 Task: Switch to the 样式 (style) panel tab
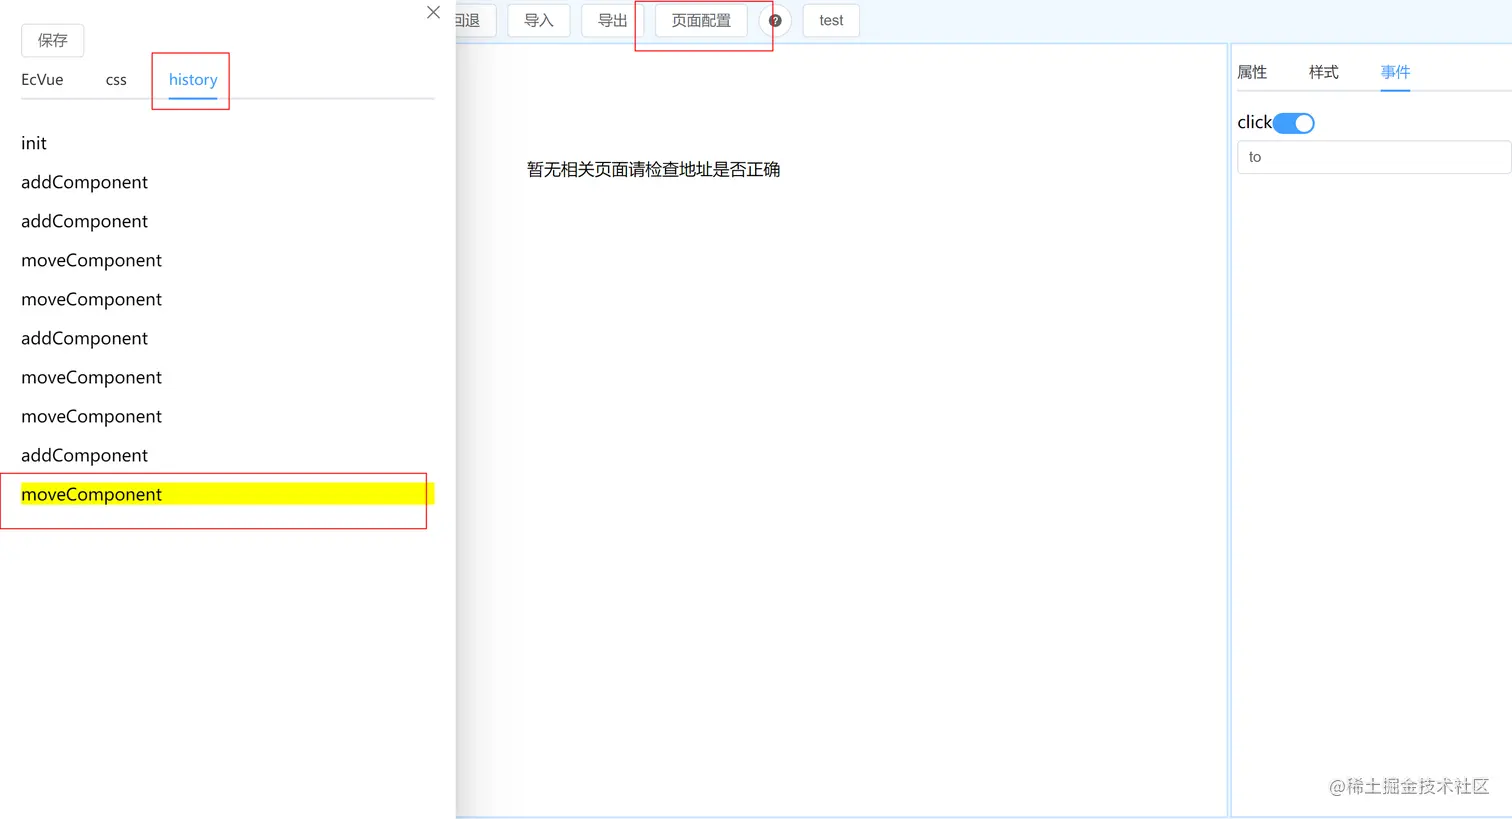(x=1323, y=72)
